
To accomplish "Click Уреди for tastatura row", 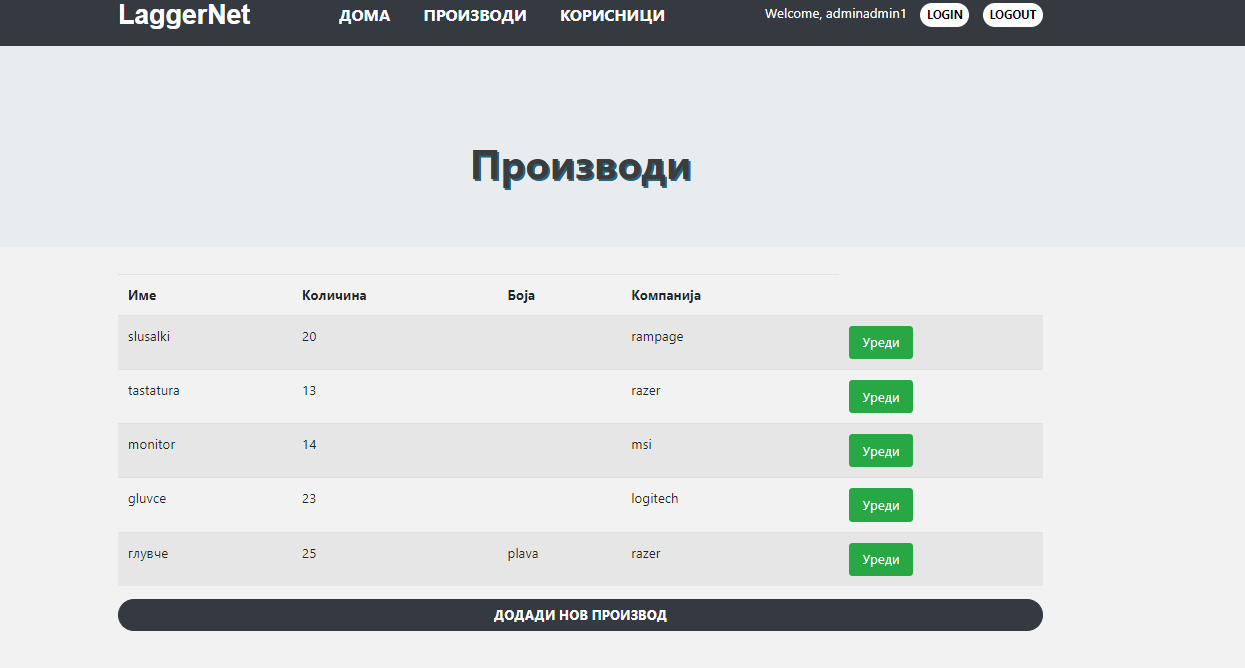I will pyautogui.click(x=880, y=397).
